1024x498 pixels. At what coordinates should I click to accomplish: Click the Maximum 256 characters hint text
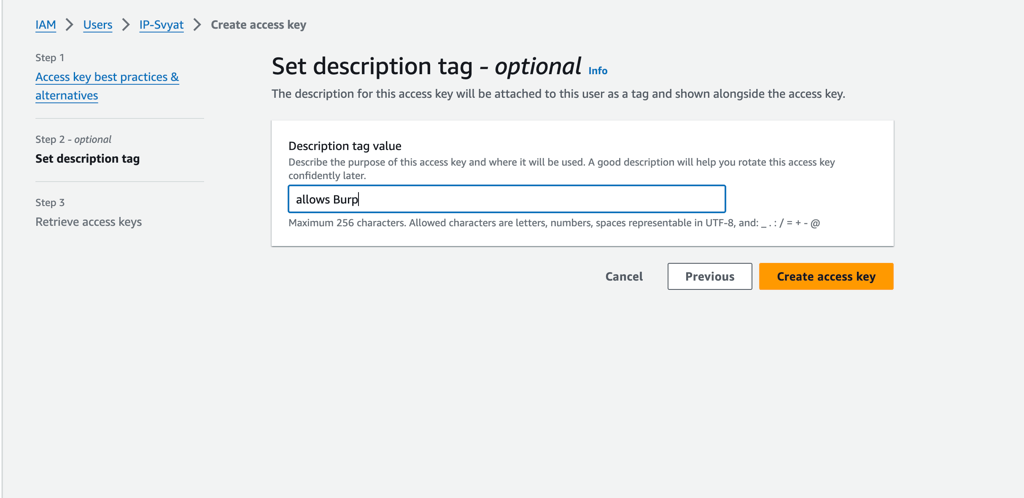tap(554, 223)
